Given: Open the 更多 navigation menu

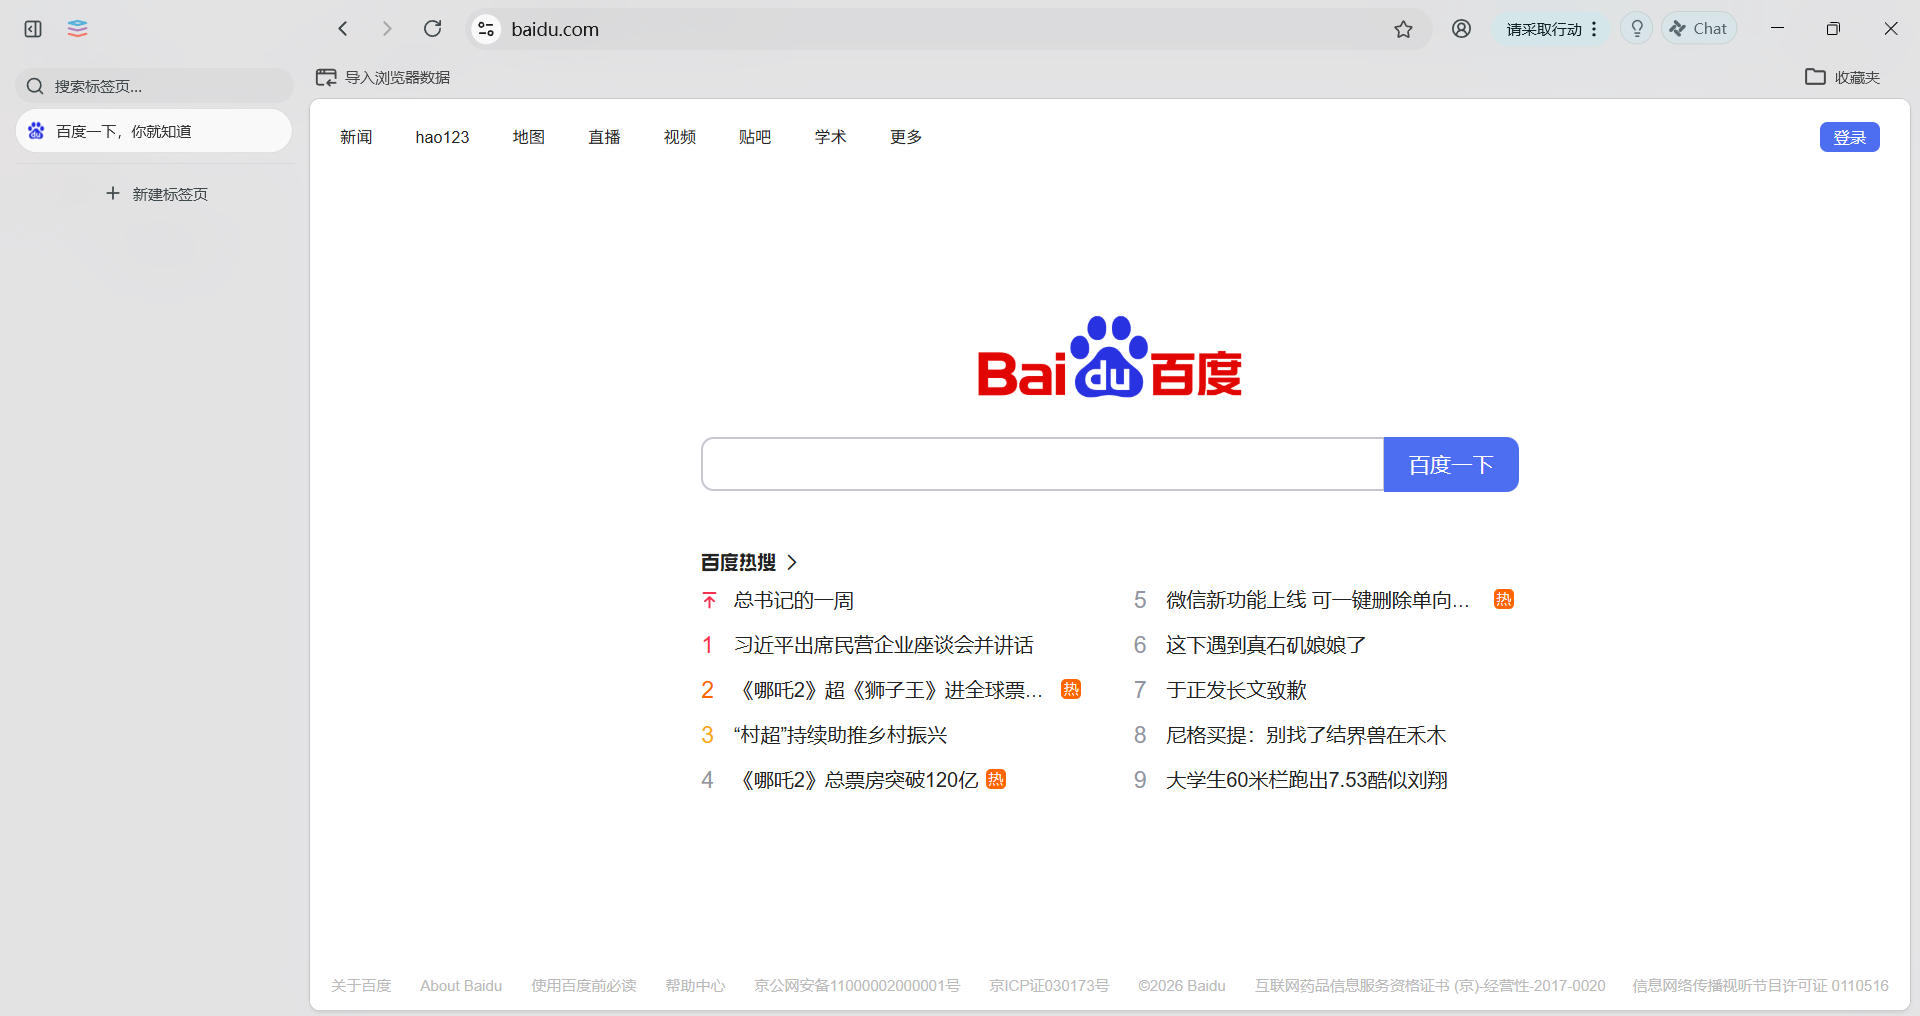Looking at the screenshot, I should click(905, 137).
